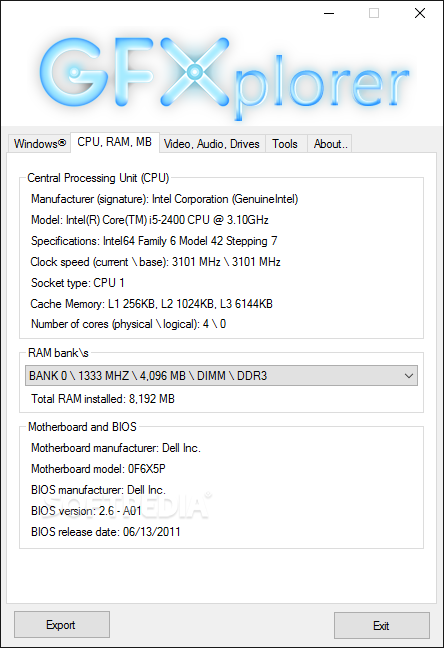Click the GFXplorer logo banner
This screenshot has width=444, height=648.
point(222,79)
